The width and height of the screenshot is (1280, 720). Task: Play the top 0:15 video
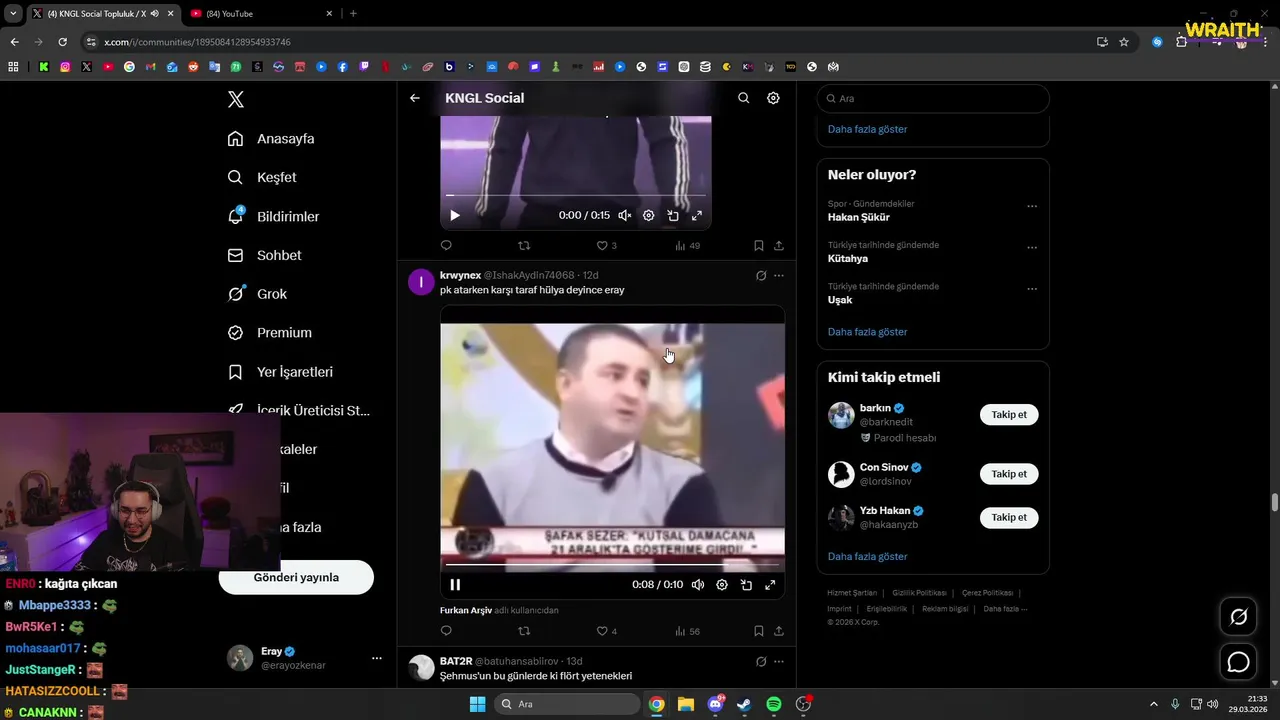tap(455, 215)
